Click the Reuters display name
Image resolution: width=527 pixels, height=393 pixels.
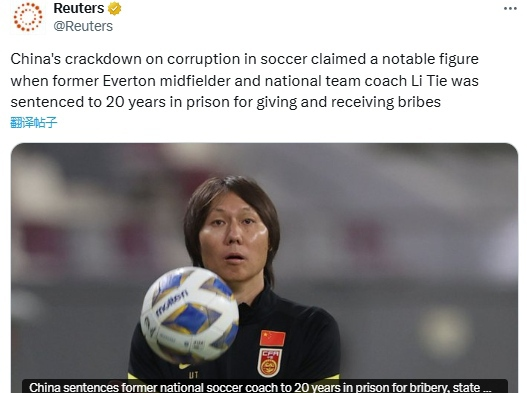pyautogui.click(x=79, y=8)
